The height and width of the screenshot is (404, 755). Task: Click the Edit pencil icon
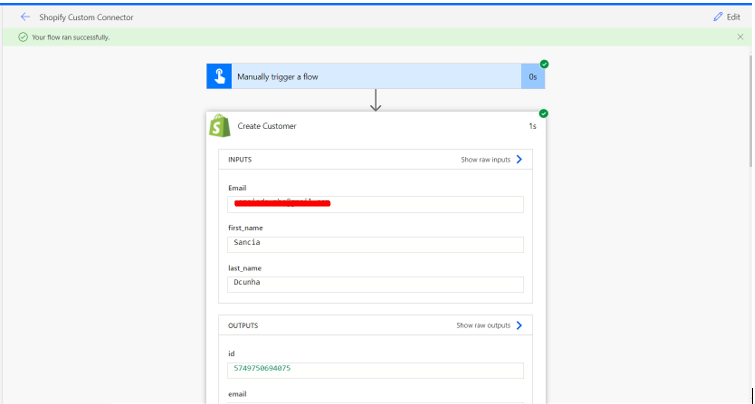pyautogui.click(x=718, y=17)
